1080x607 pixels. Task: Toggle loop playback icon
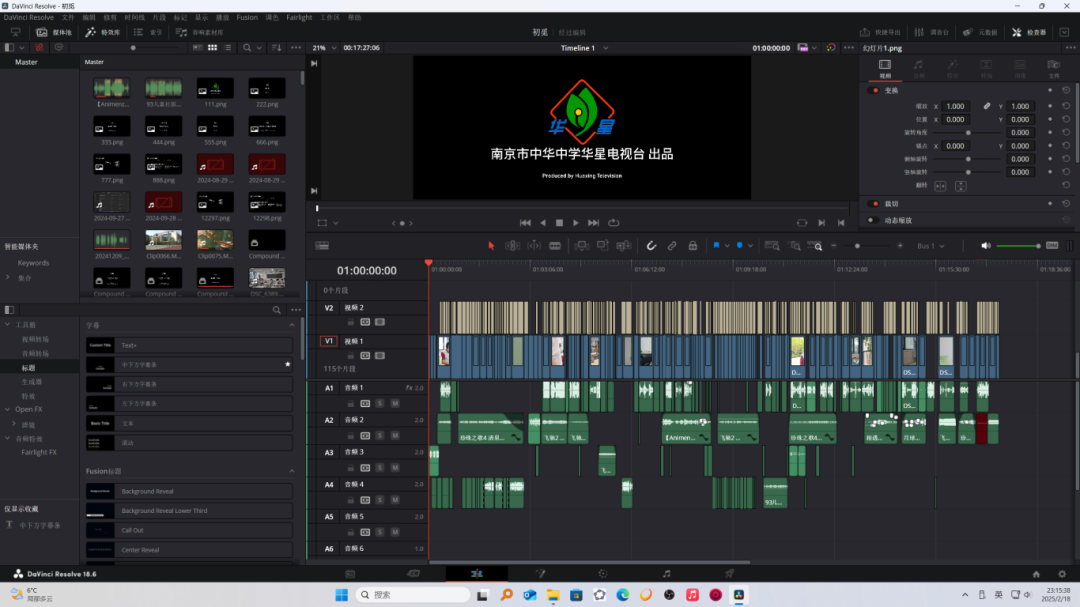[614, 223]
